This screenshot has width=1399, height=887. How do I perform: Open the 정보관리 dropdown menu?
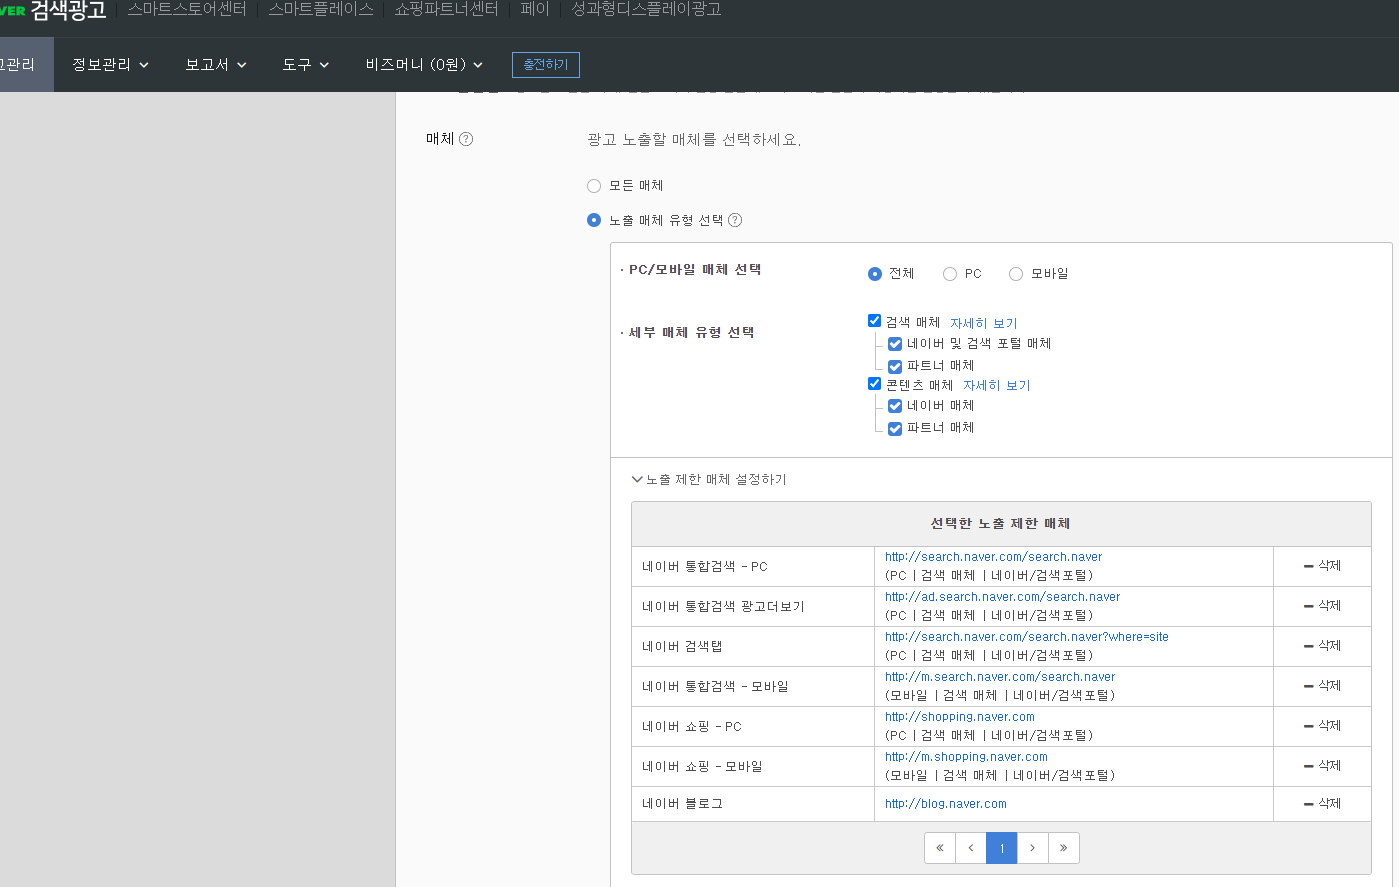coord(111,65)
